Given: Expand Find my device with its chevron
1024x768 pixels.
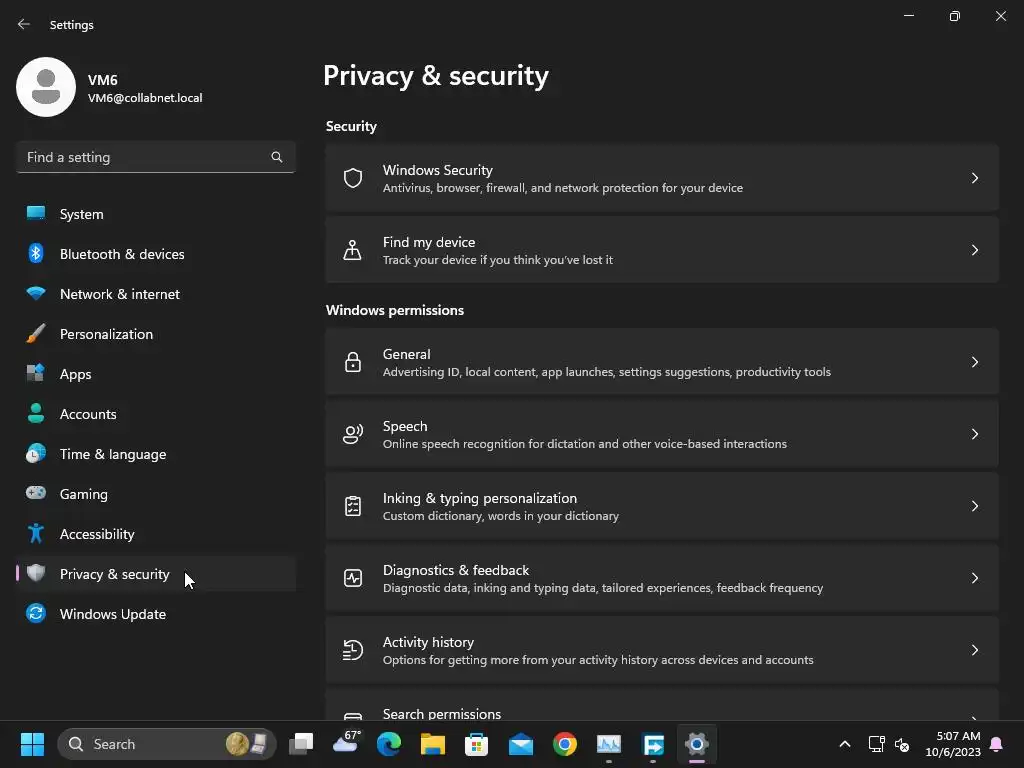Looking at the screenshot, I should coord(974,250).
